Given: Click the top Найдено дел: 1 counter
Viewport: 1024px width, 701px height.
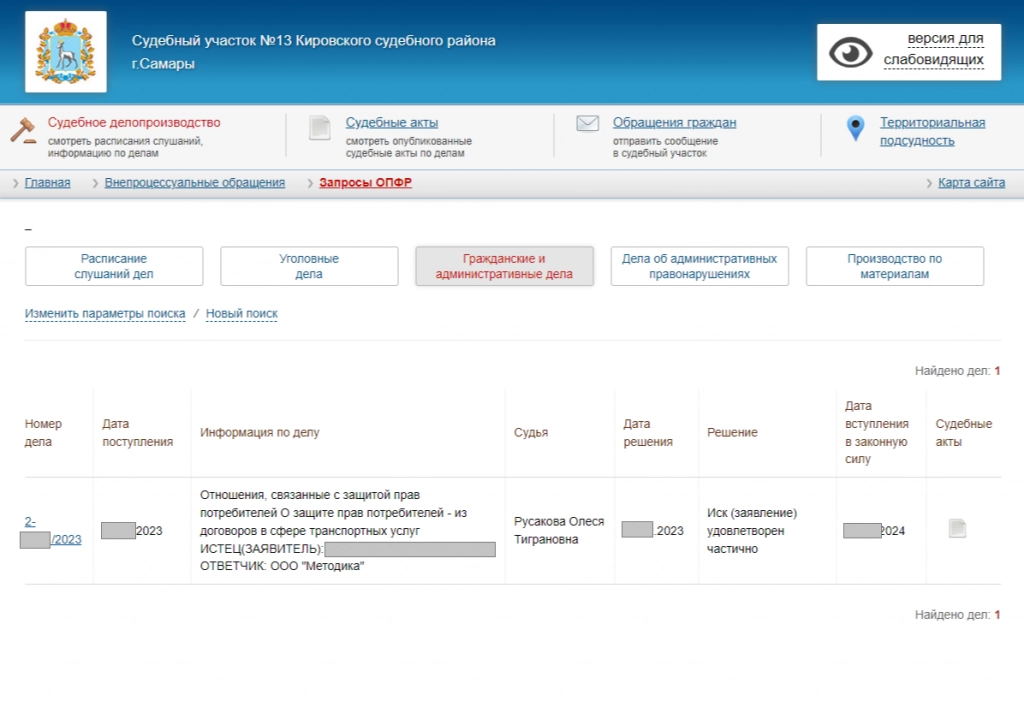Looking at the screenshot, I should [x=957, y=370].
